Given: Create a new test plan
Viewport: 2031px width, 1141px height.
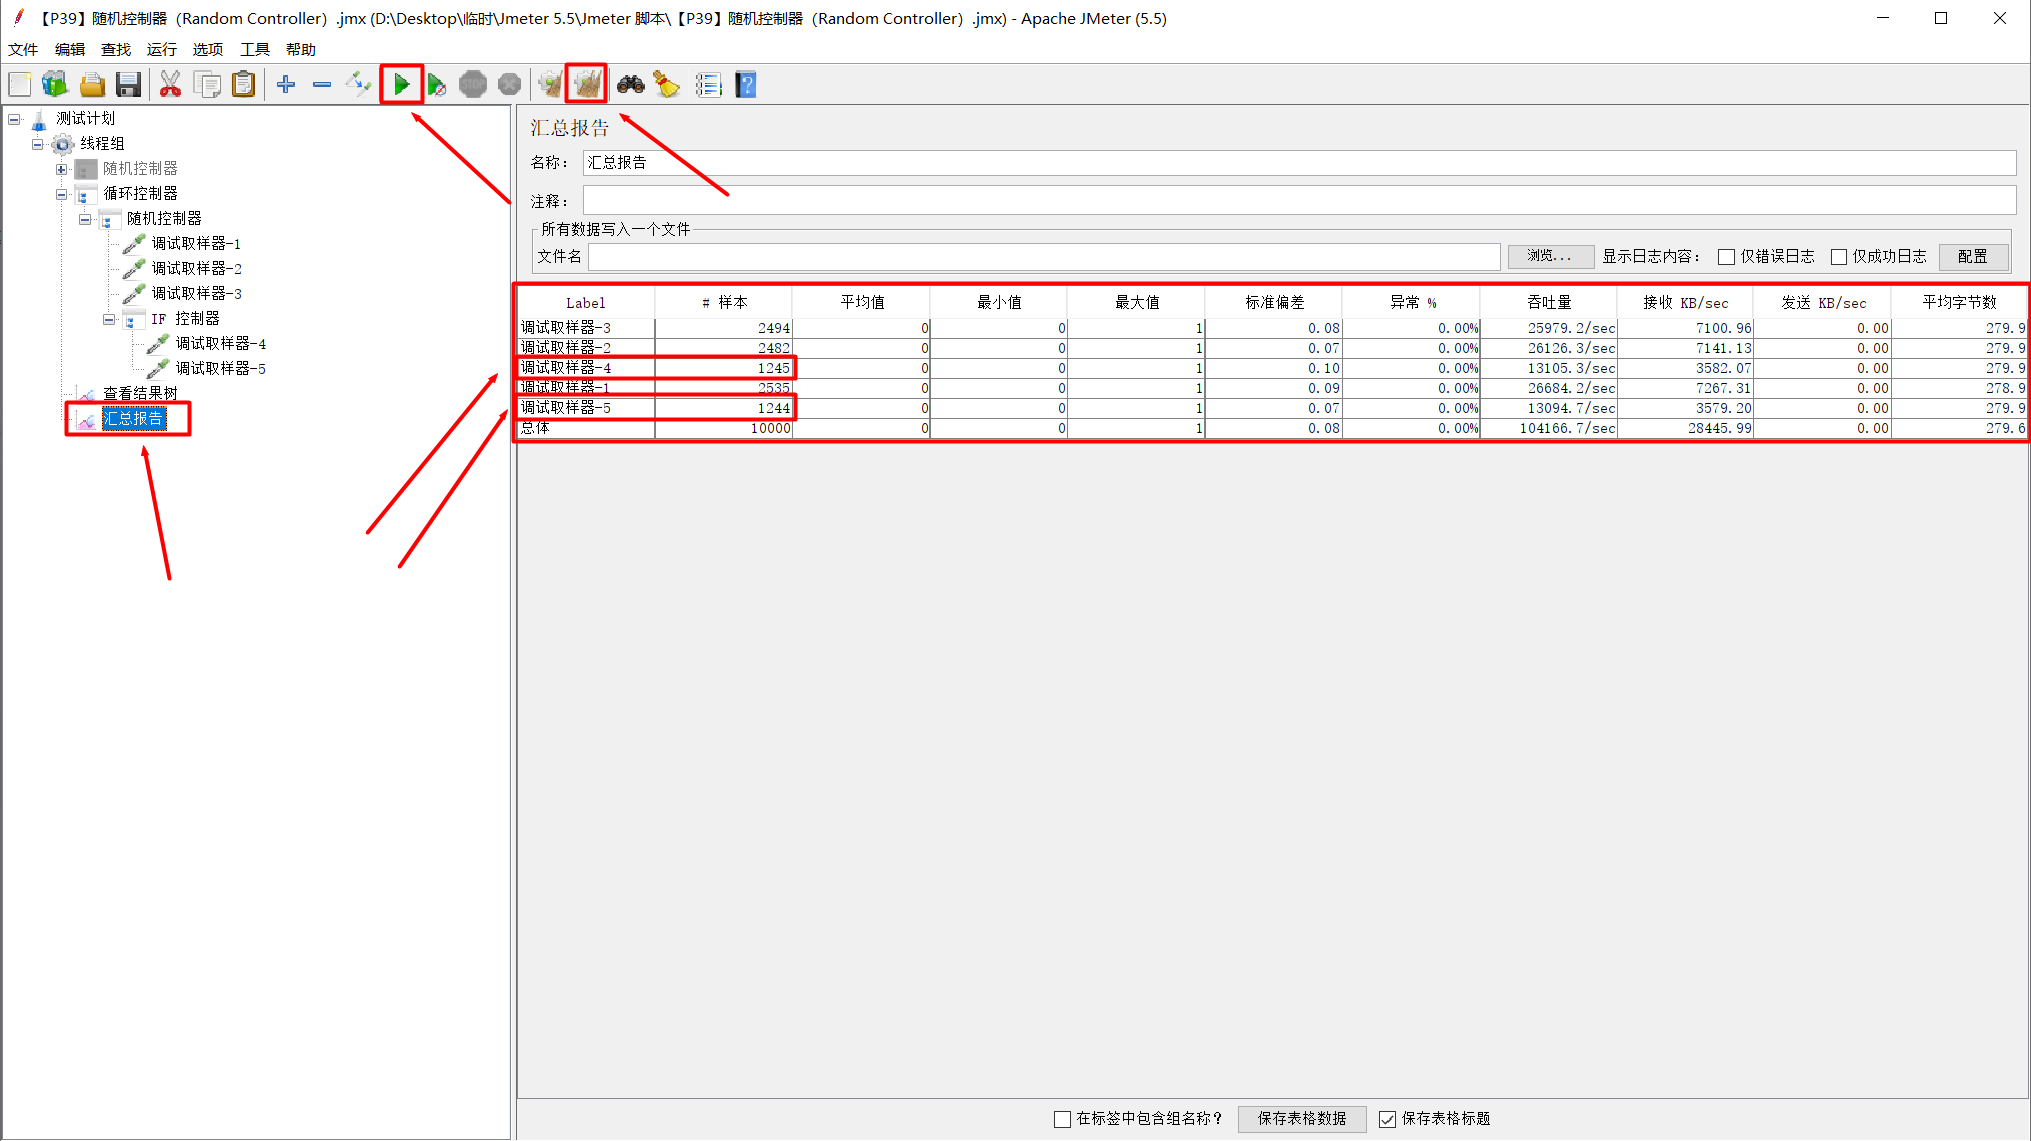Looking at the screenshot, I should tap(20, 85).
